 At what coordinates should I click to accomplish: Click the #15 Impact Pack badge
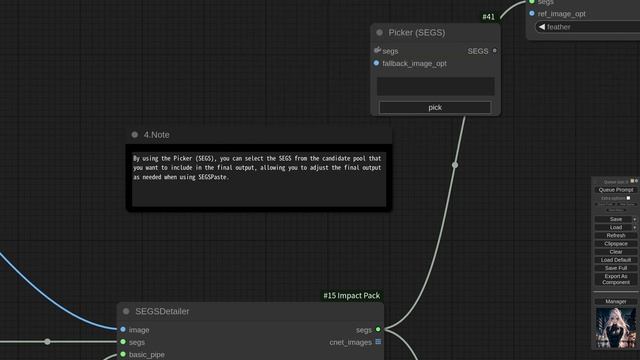pyautogui.click(x=351, y=296)
